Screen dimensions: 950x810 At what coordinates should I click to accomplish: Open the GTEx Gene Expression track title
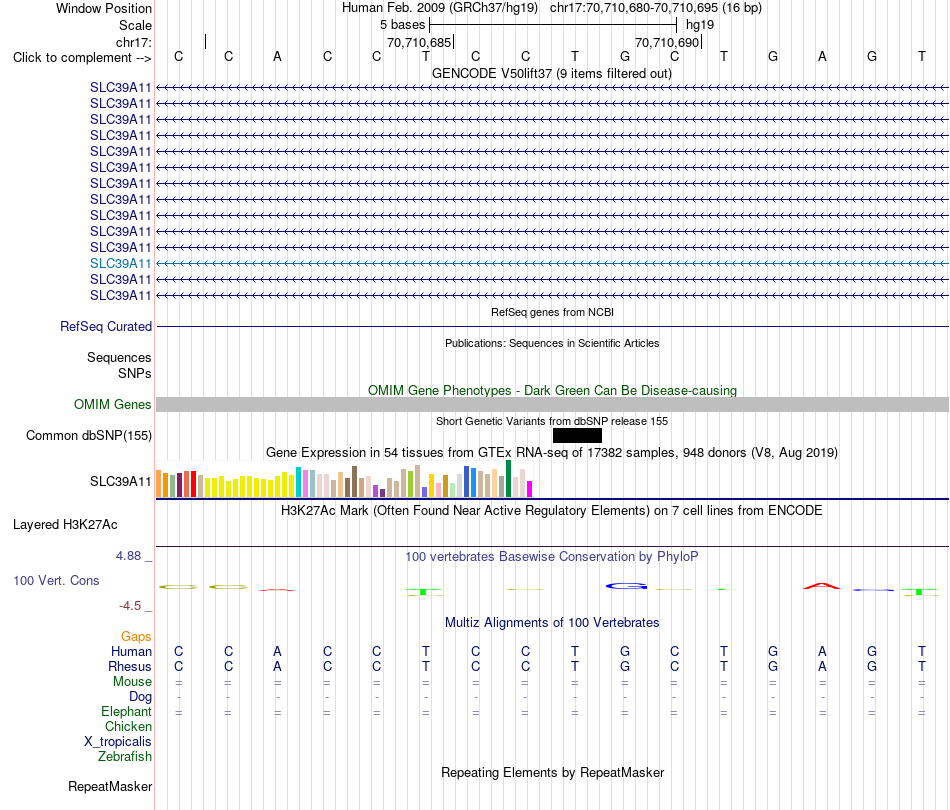tap(552, 453)
